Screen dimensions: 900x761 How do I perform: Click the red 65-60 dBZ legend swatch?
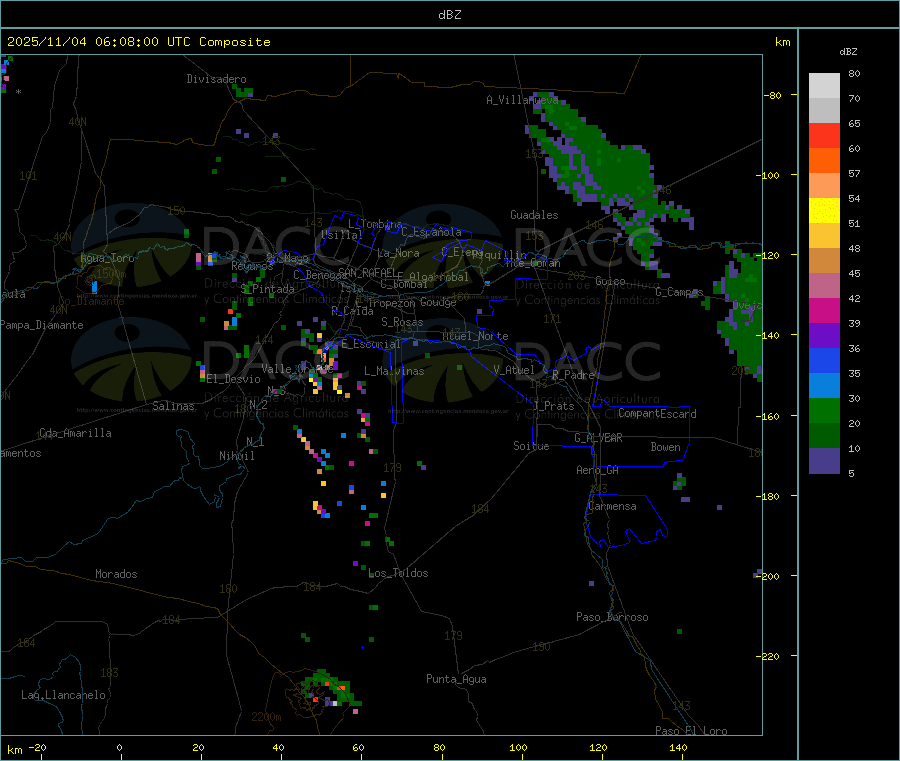[824, 135]
